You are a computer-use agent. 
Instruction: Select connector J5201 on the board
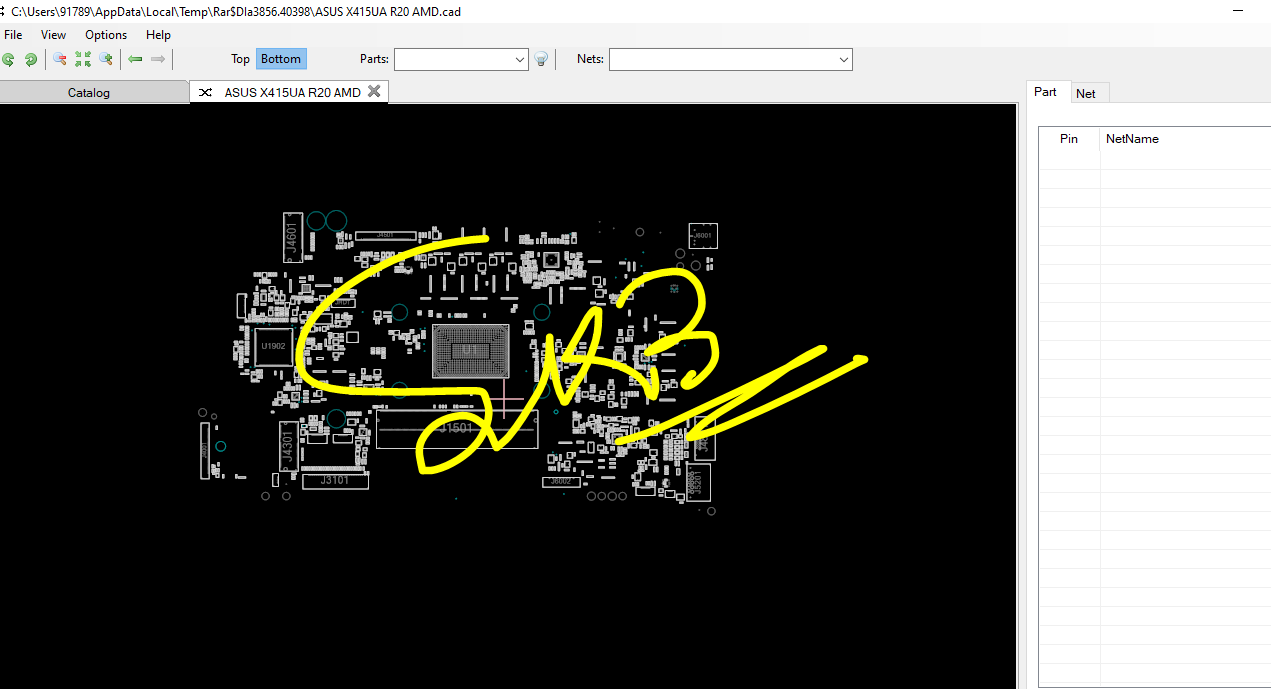tap(699, 482)
